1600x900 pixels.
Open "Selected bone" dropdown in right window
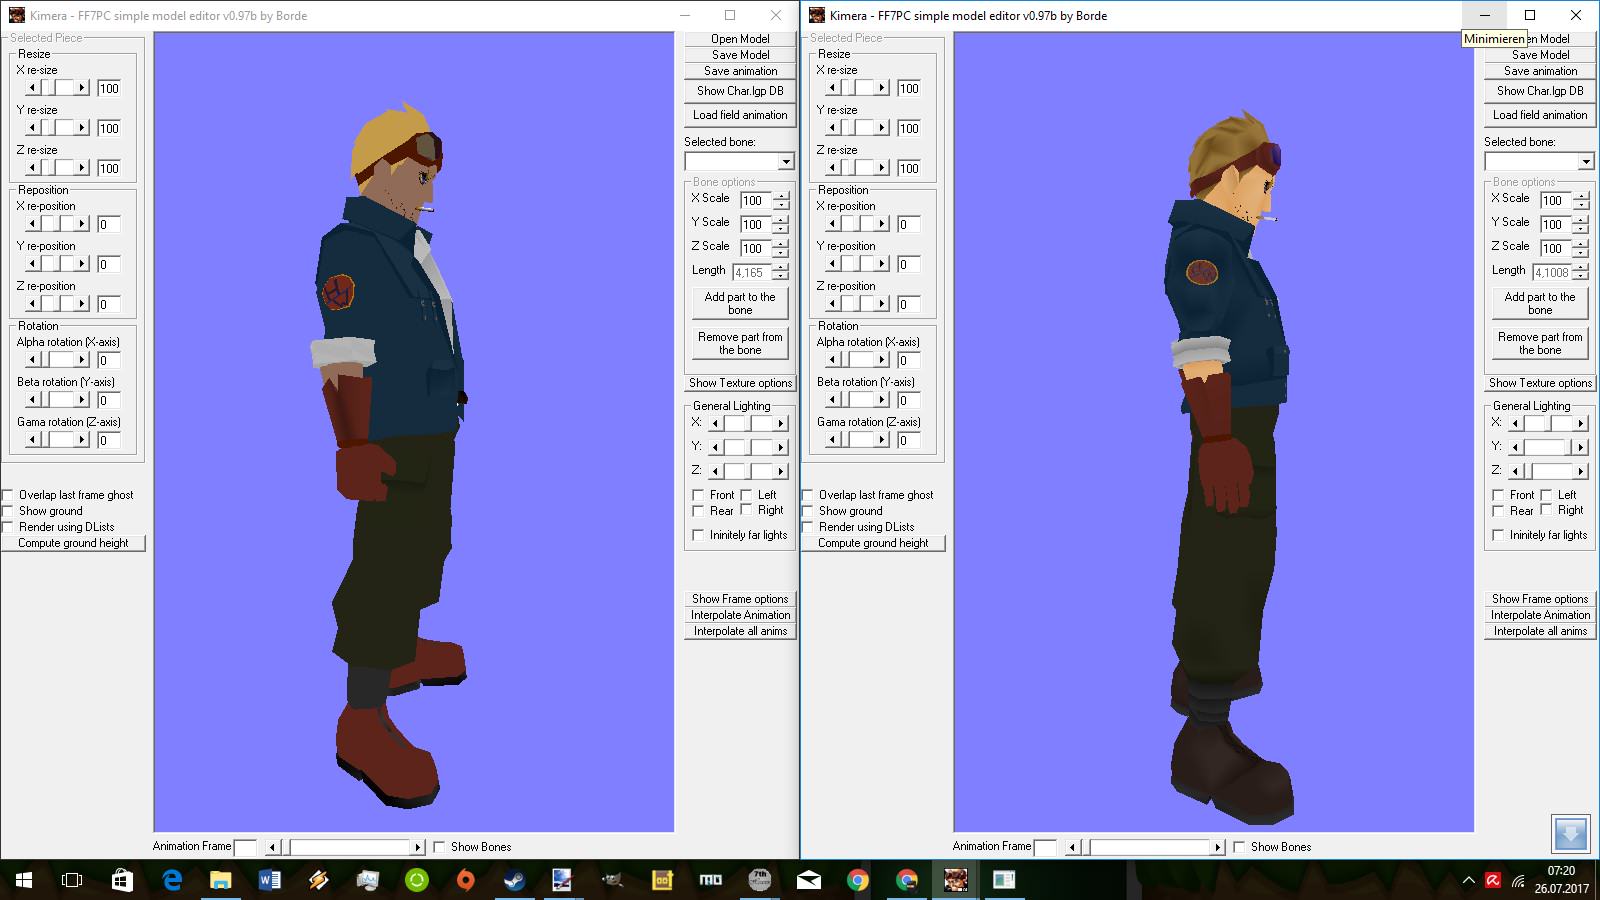pyautogui.click(x=1586, y=162)
